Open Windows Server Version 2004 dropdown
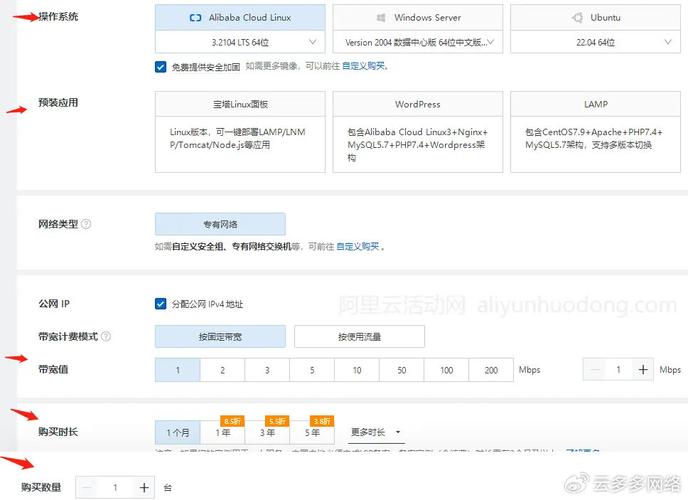Screen dimensions: 688x500 [418, 42]
